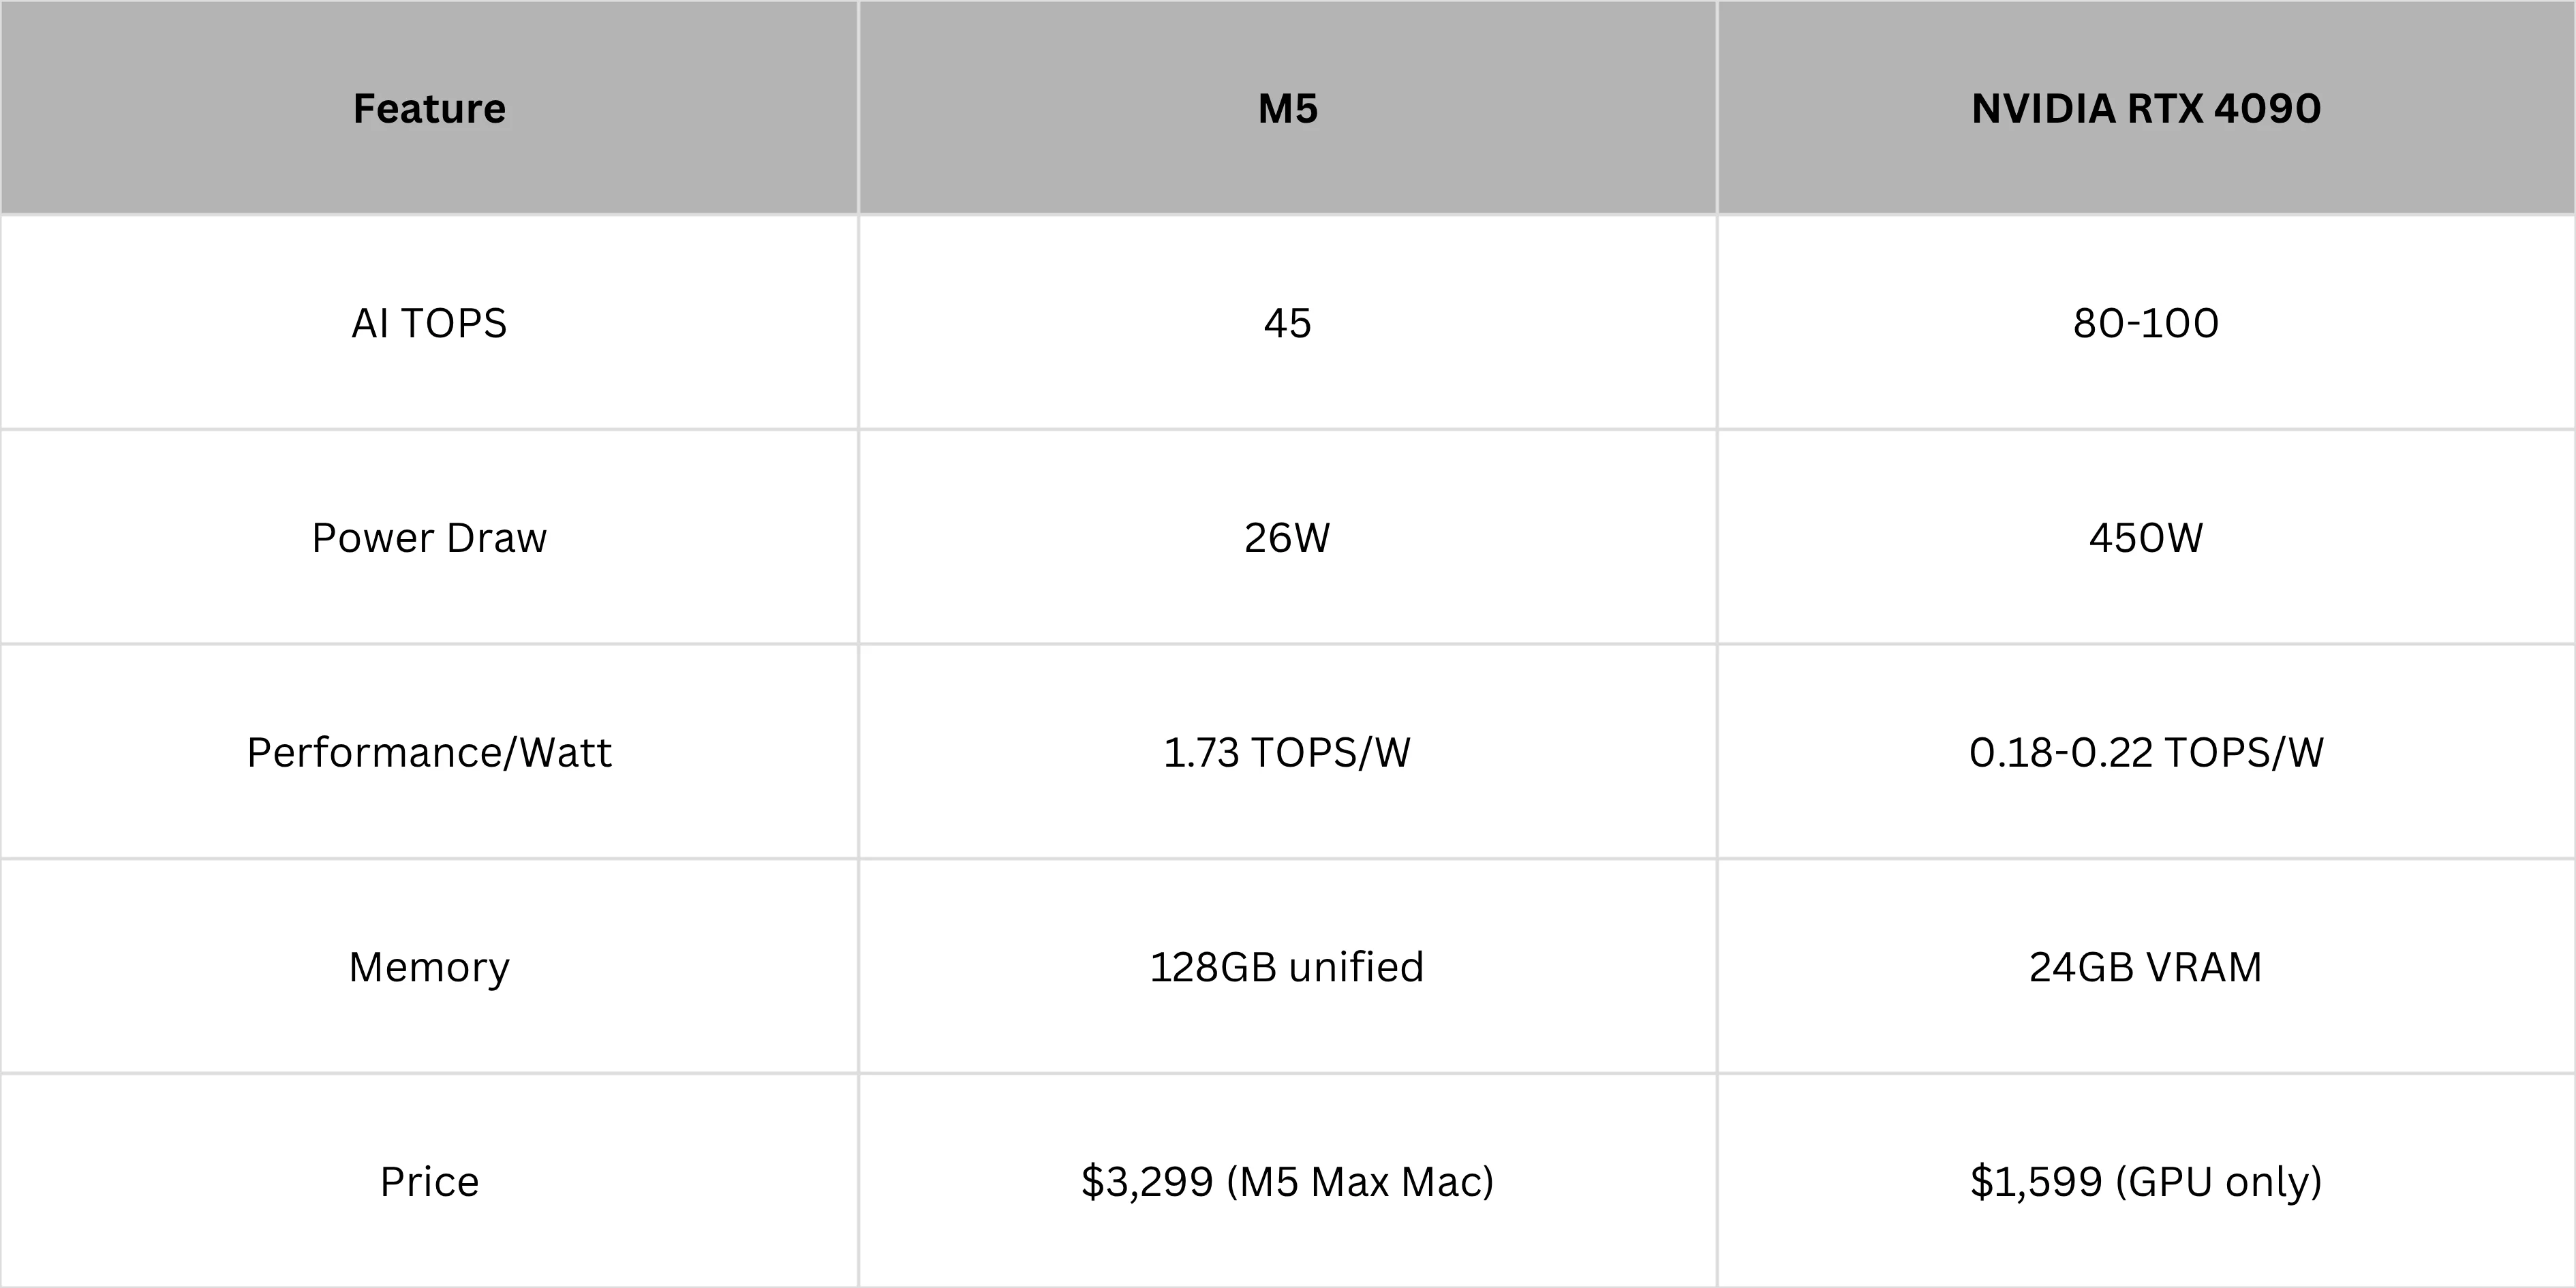Screen dimensions: 2576x1288
Task: Select the Performance/Watt row label
Action: [x=429, y=752]
